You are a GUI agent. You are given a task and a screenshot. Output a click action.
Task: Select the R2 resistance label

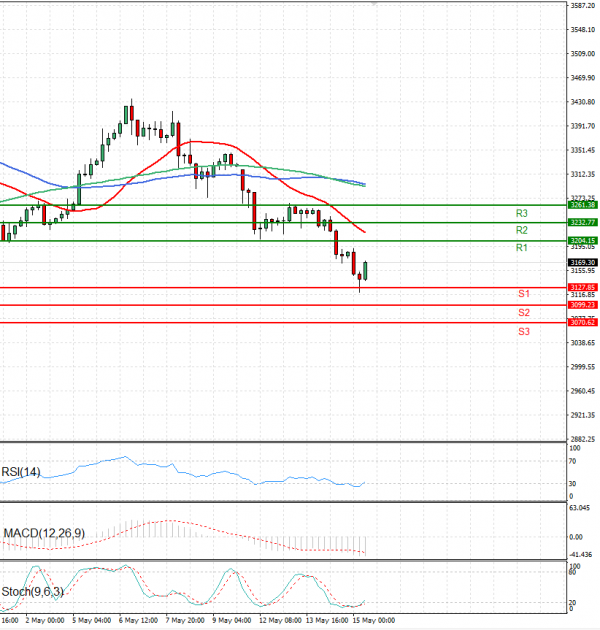522,230
